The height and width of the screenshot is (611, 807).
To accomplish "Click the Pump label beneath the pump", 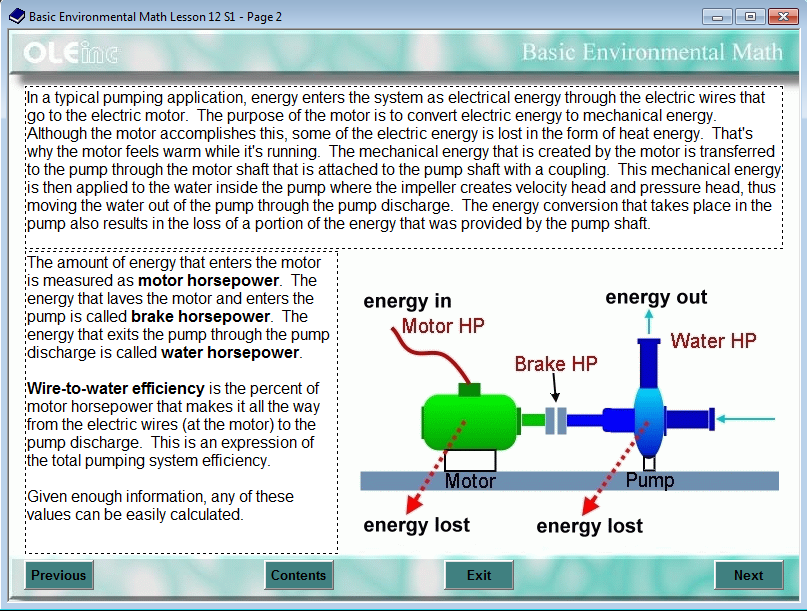I will pyautogui.click(x=652, y=480).
